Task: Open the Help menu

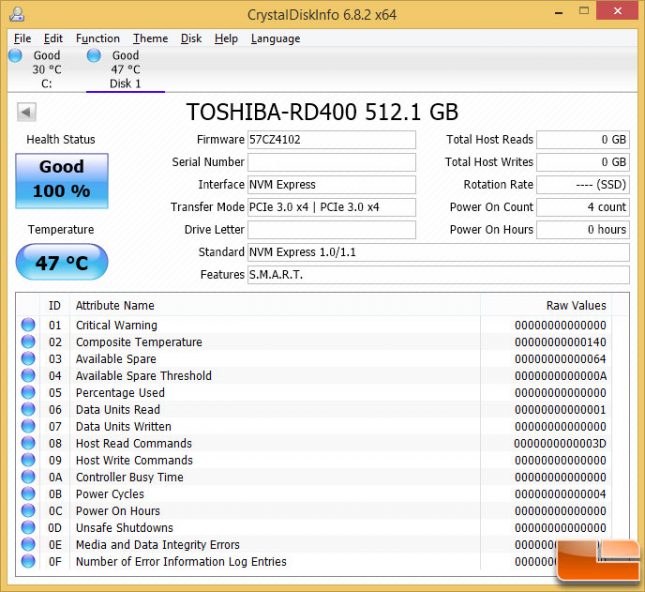Action: coord(226,39)
